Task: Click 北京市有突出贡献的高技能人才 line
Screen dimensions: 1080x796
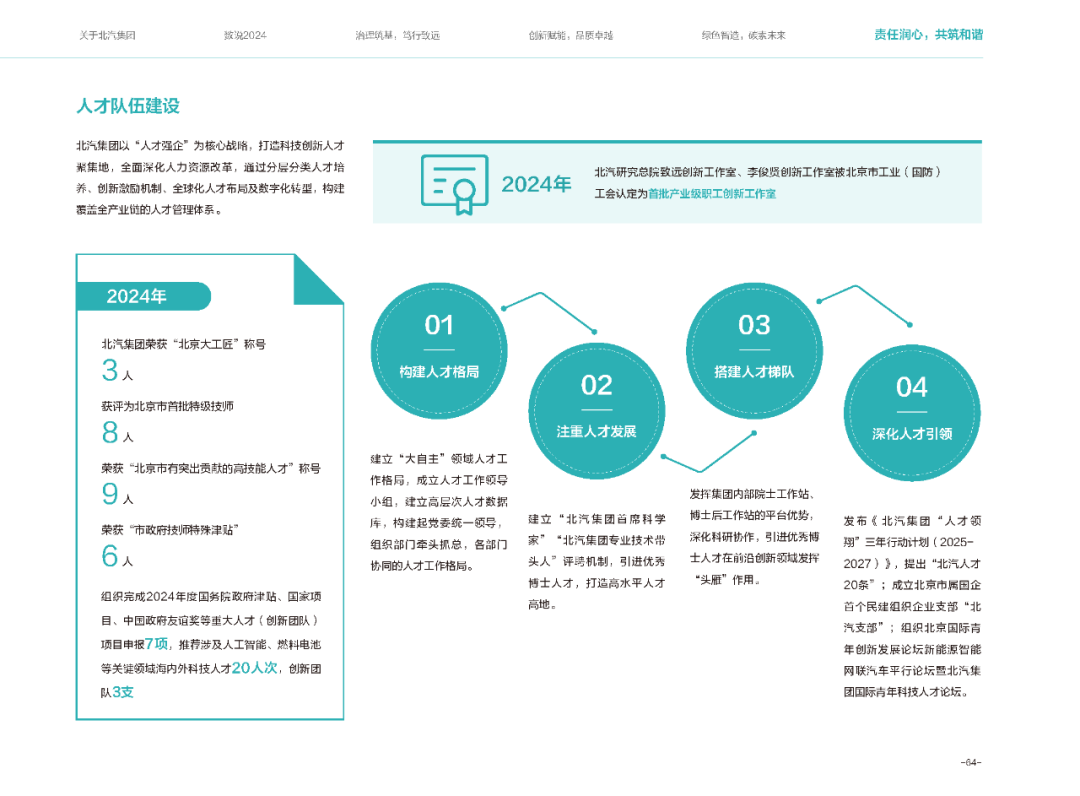Action: (x=211, y=468)
